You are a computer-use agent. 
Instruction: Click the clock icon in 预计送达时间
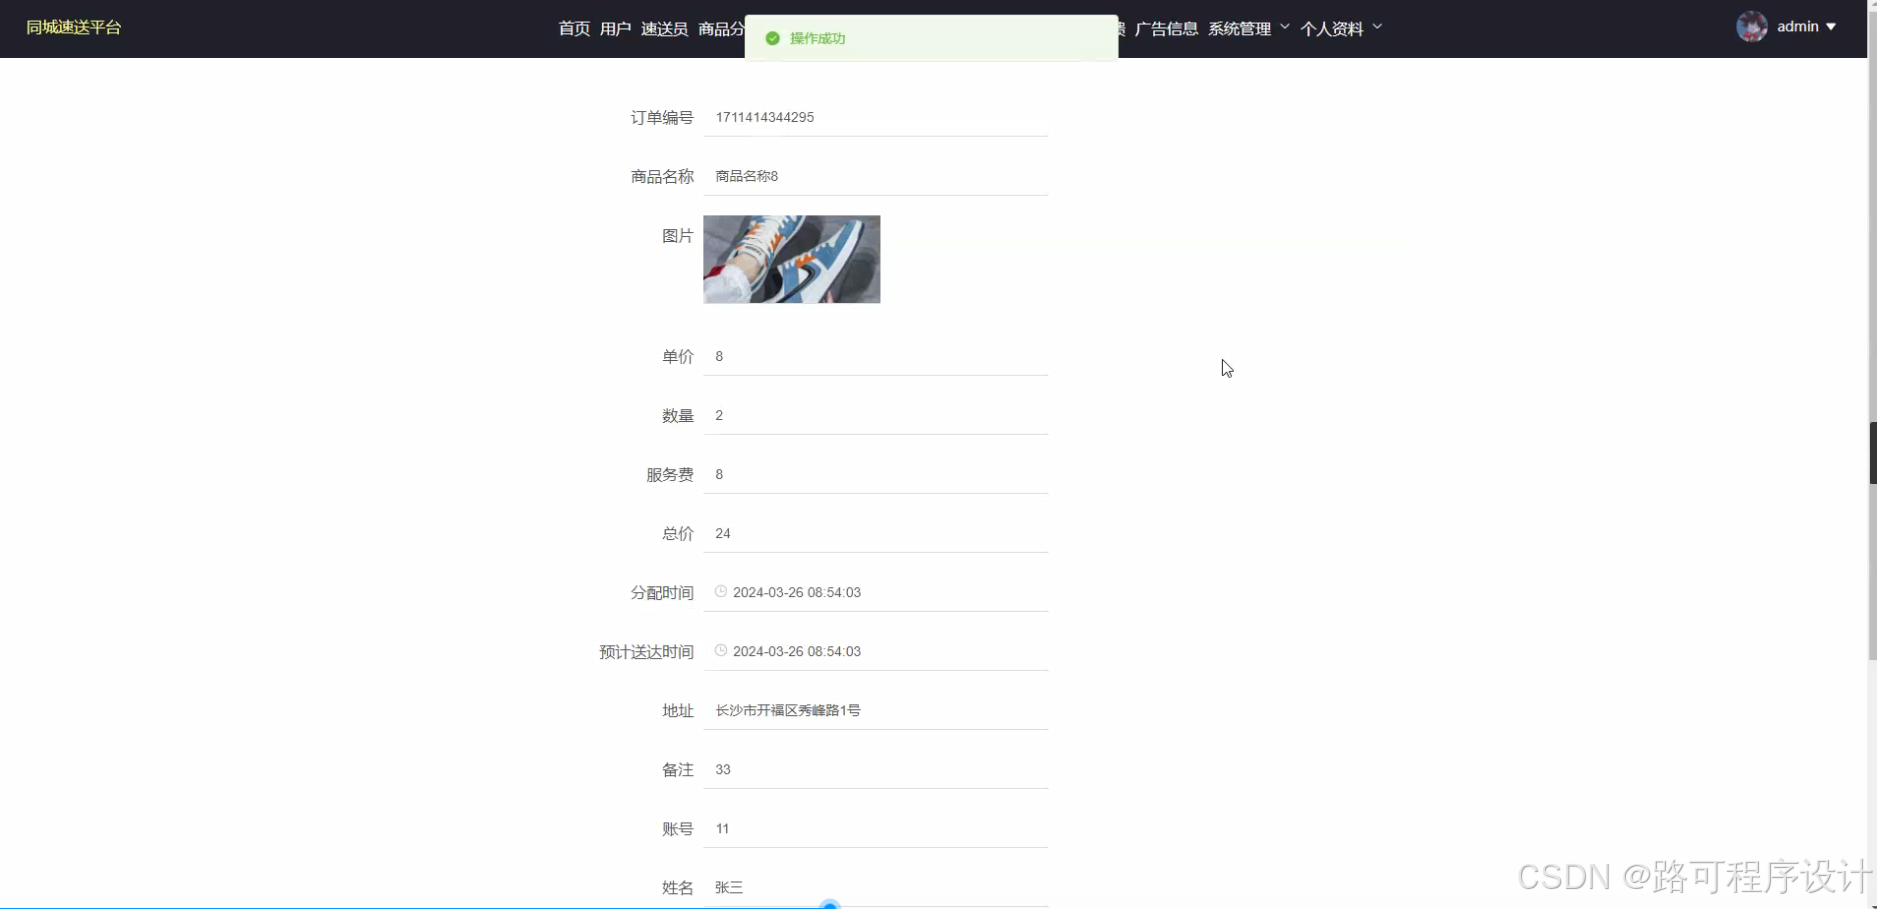(x=720, y=650)
